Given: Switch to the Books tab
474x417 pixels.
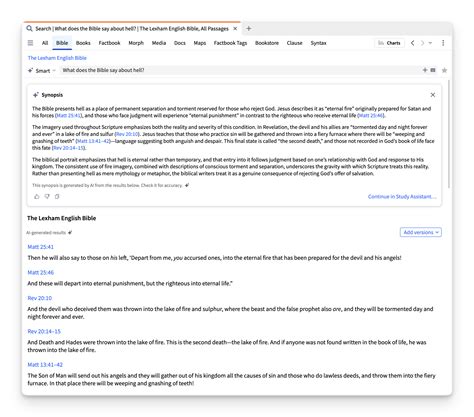Looking at the screenshot, I should [83, 43].
